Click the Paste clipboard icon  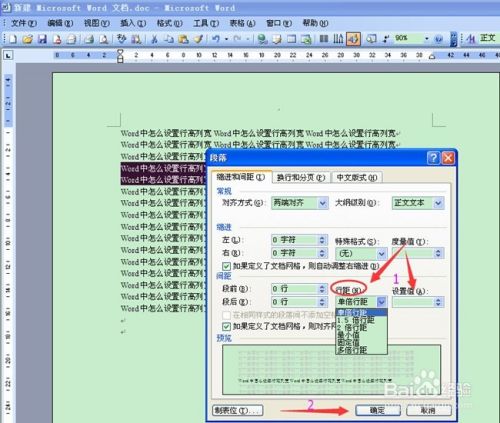point(183,39)
